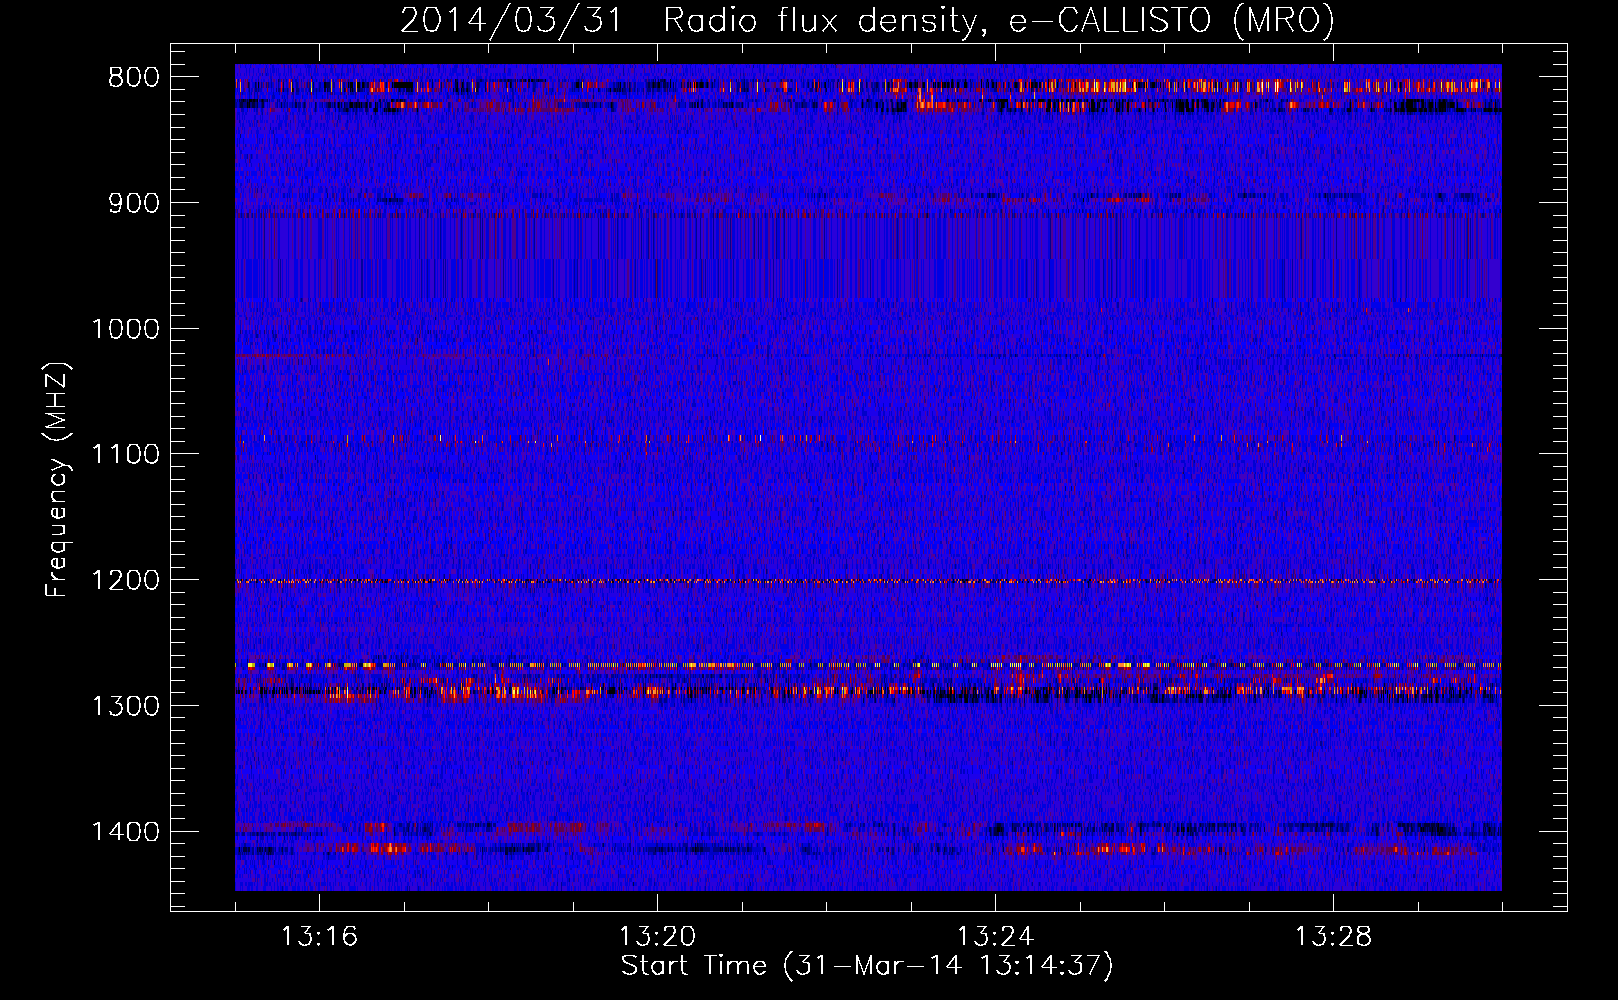1618x1000 pixels.
Task: Click the 13:28 time axis label
Action: tap(1333, 937)
